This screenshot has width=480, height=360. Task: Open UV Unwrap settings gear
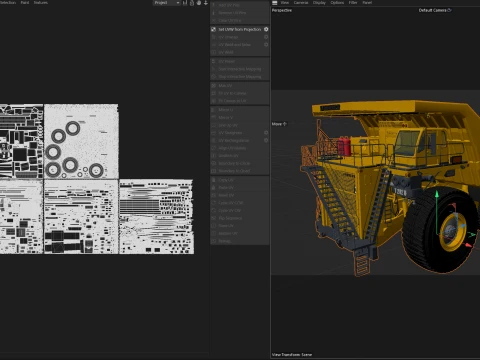click(x=266, y=37)
